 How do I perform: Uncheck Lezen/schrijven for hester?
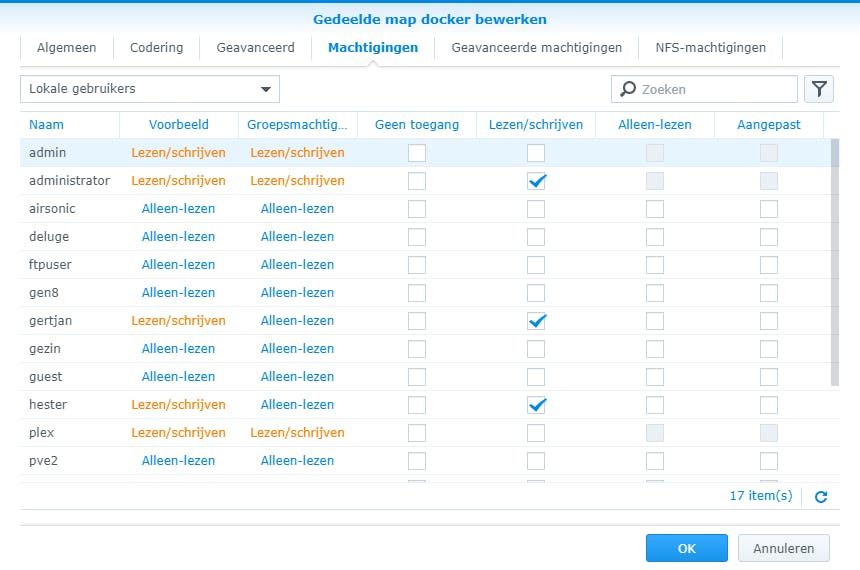pos(537,405)
